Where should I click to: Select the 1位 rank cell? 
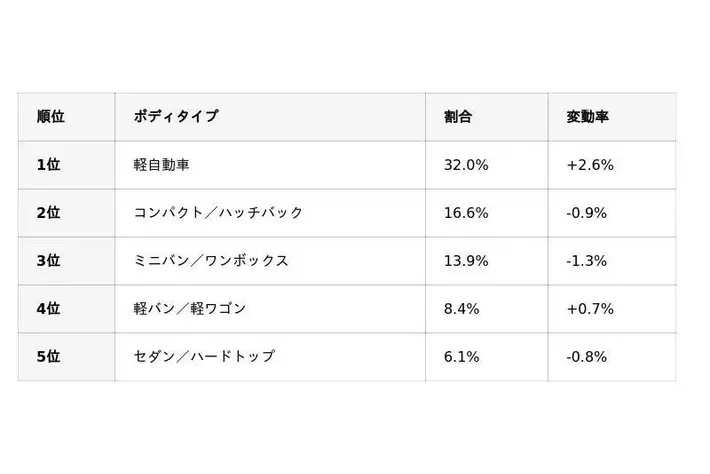tap(49, 165)
